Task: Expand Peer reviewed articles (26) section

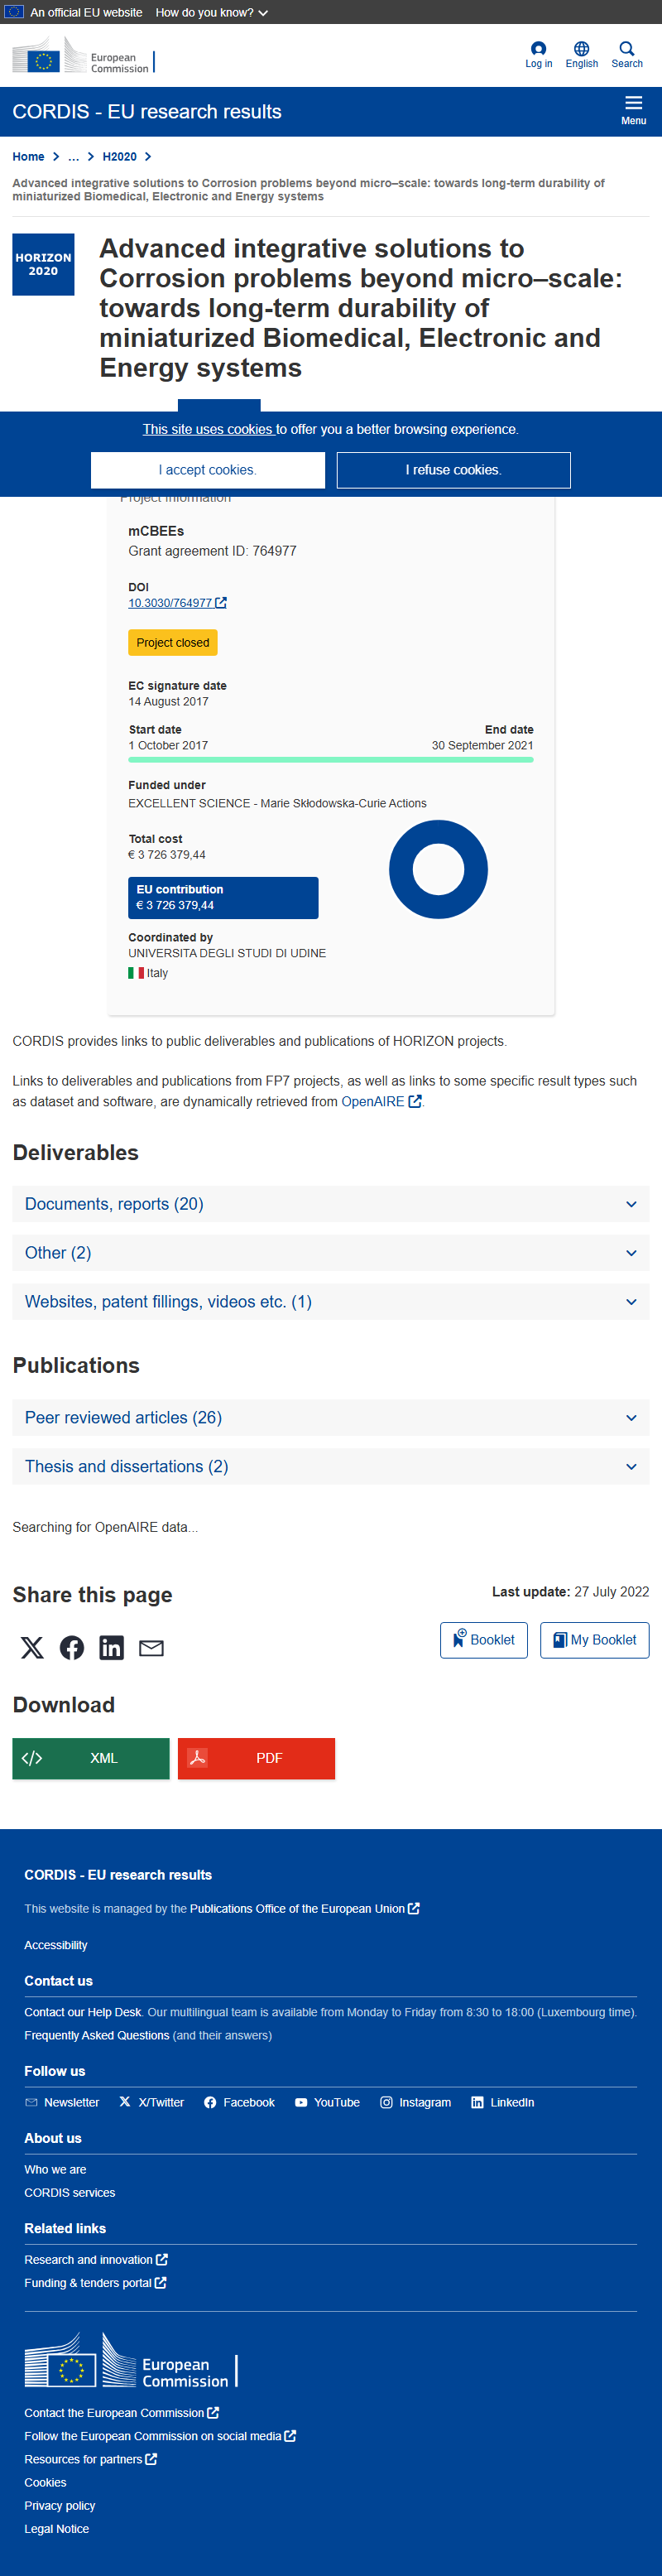Action: coord(331,1418)
